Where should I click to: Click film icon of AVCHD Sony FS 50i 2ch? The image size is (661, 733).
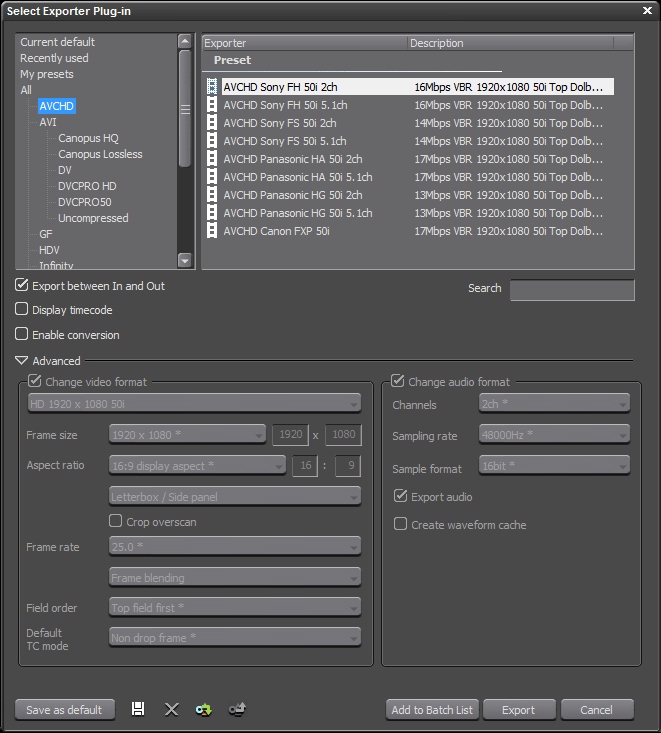coord(212,123)
